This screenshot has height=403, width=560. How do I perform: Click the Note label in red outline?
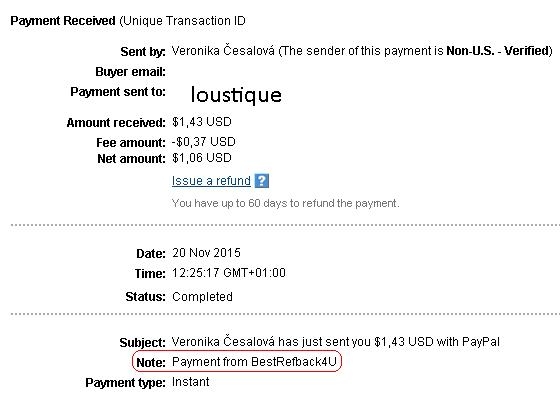point(151,363)
